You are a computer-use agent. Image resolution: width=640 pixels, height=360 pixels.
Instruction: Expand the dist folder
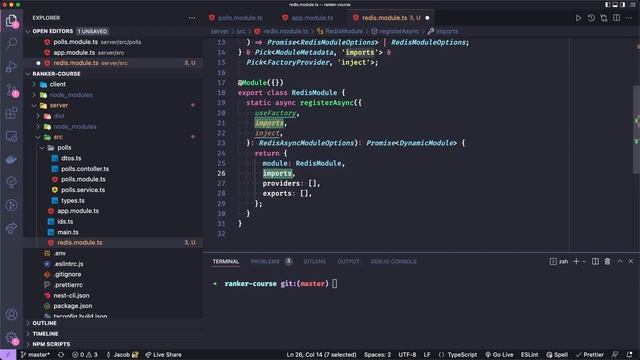click(x=59, y=116)
